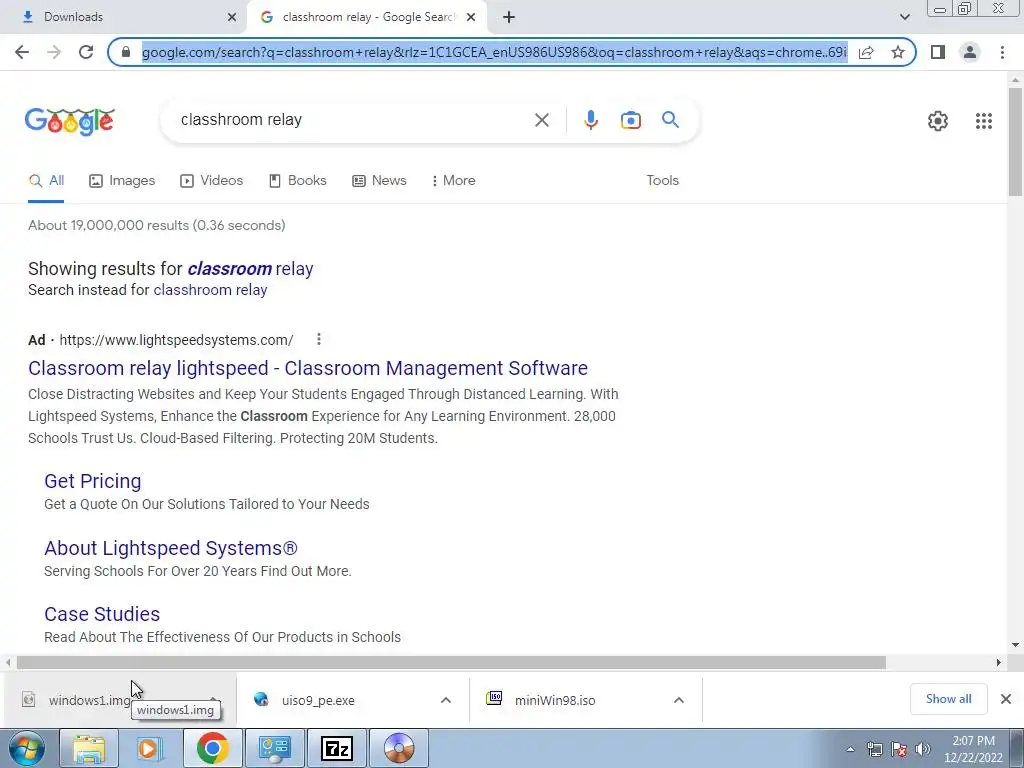Clear the search box with the X icon

[541, 120]
